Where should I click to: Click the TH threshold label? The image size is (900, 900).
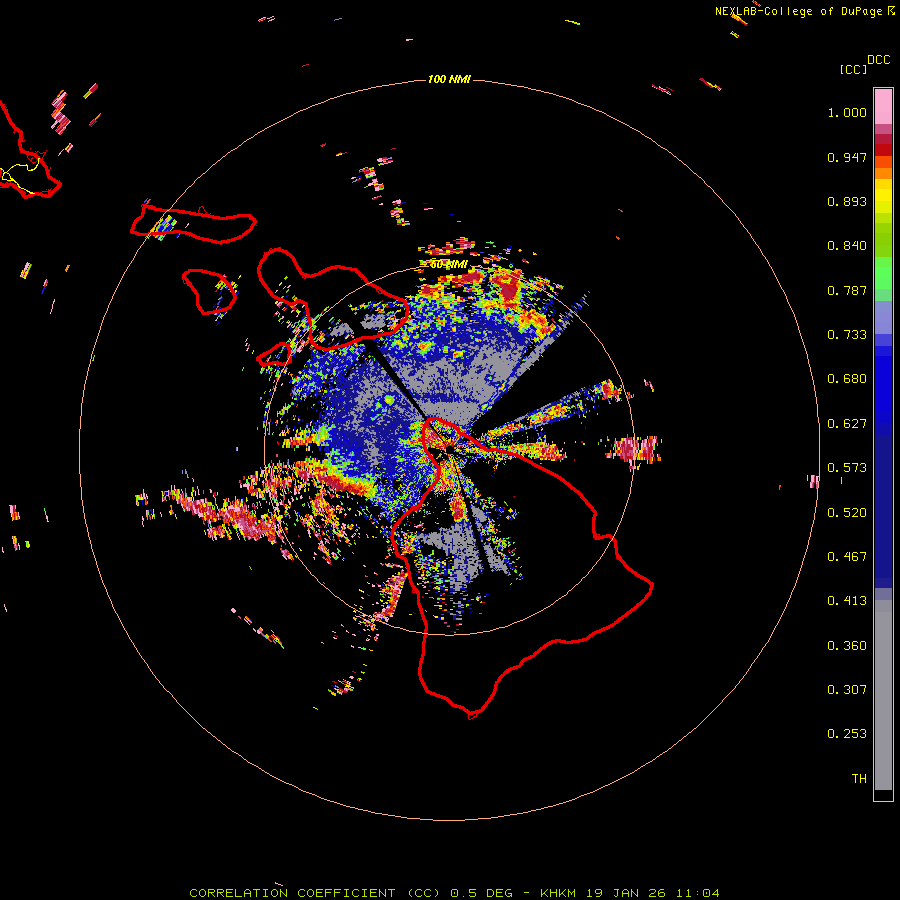click(x=859, y=779)
